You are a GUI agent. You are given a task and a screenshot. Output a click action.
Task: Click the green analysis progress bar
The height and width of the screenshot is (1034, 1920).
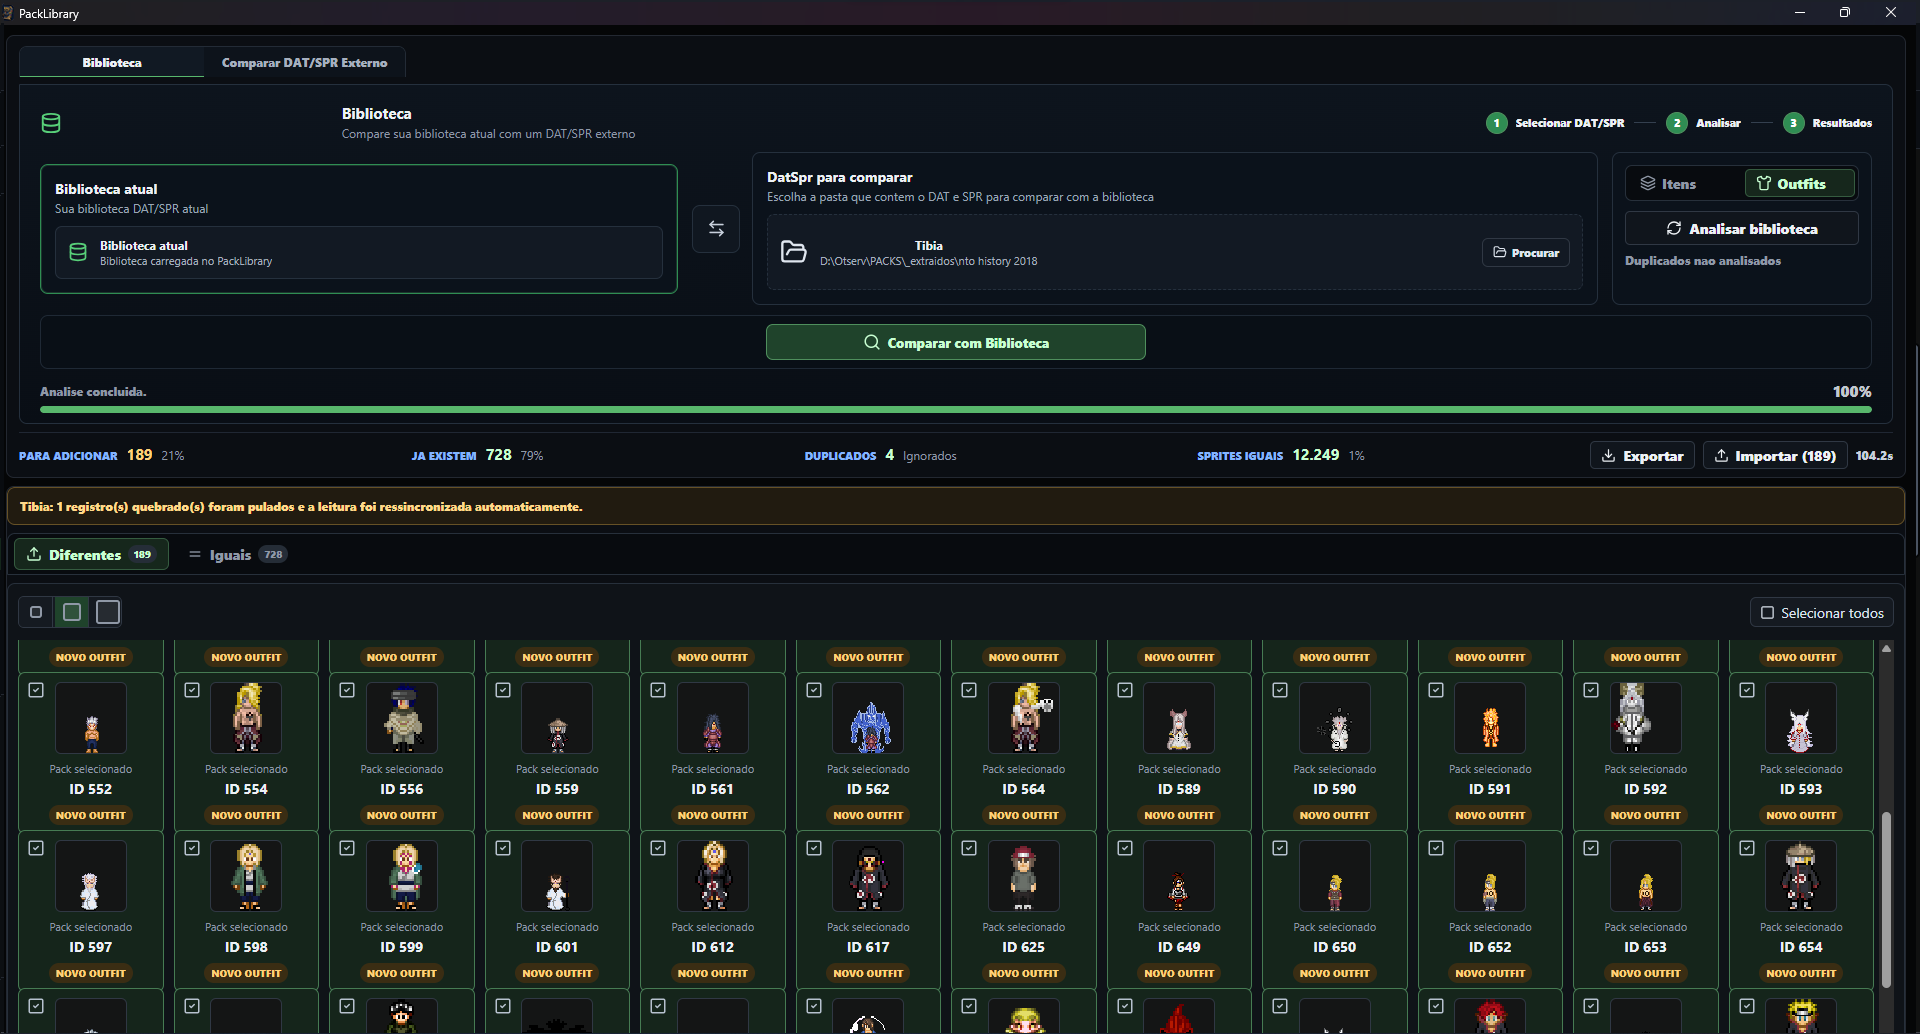(x=956, y=409)
